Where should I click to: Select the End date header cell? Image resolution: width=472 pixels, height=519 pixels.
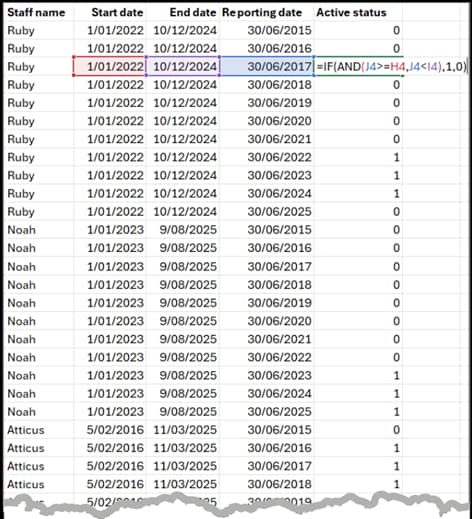pyautogui.click(x=183, y=13)
